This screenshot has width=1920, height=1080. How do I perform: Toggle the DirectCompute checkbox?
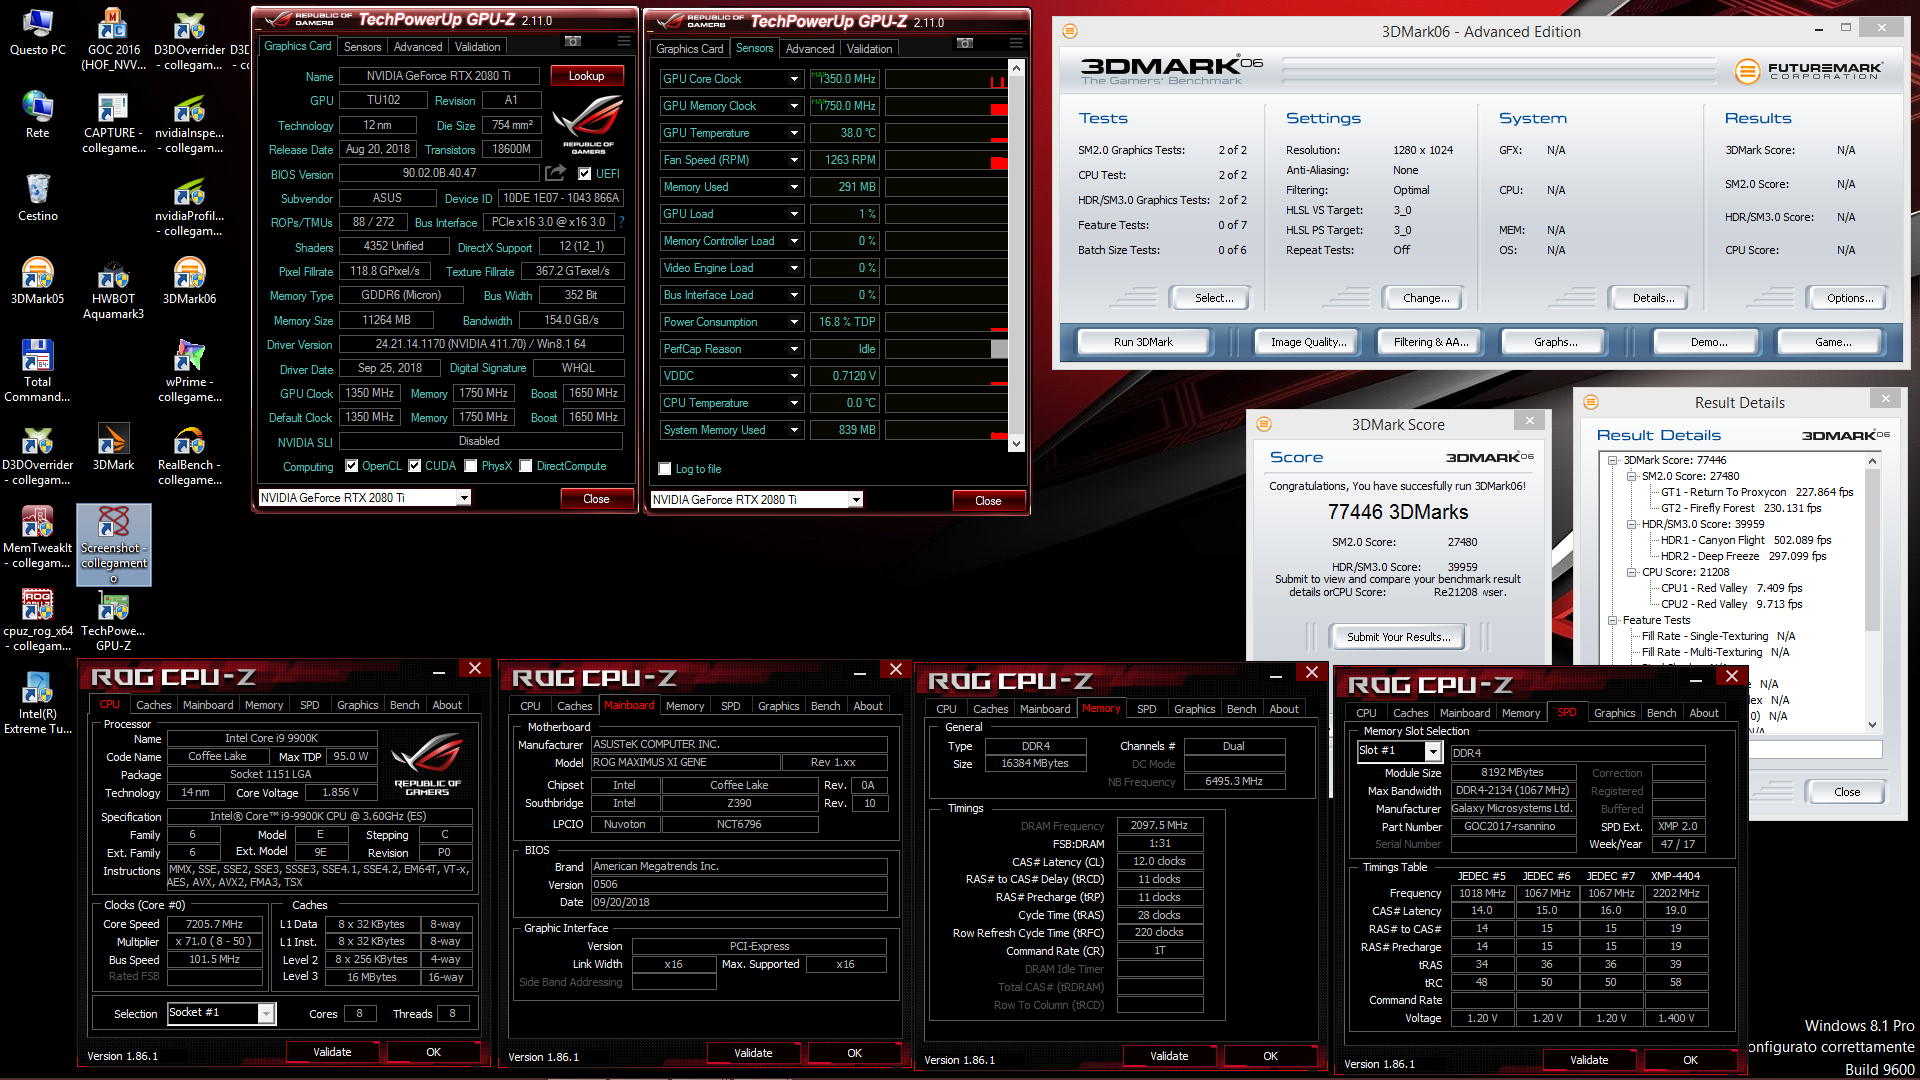pos(525,466)
